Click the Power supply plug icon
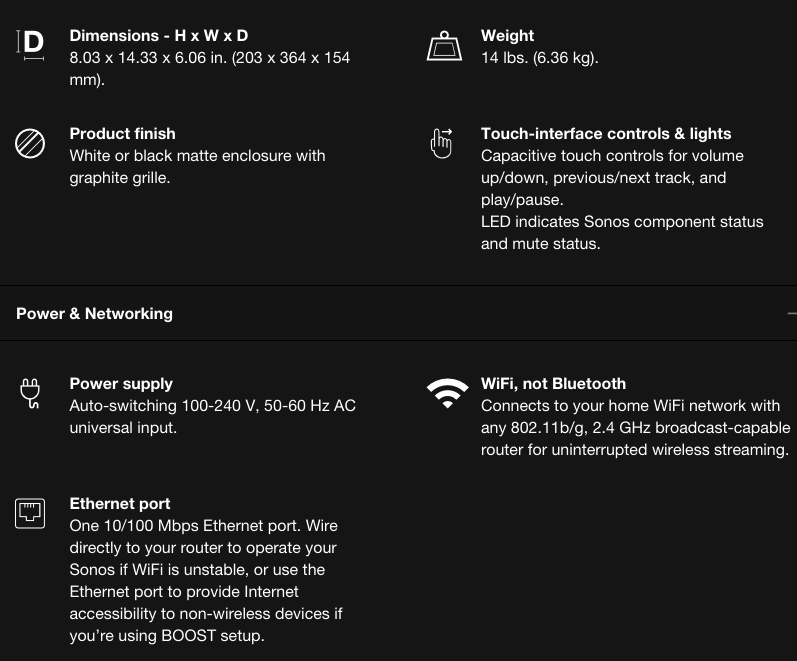797x661 pixels. coord(30,394)
